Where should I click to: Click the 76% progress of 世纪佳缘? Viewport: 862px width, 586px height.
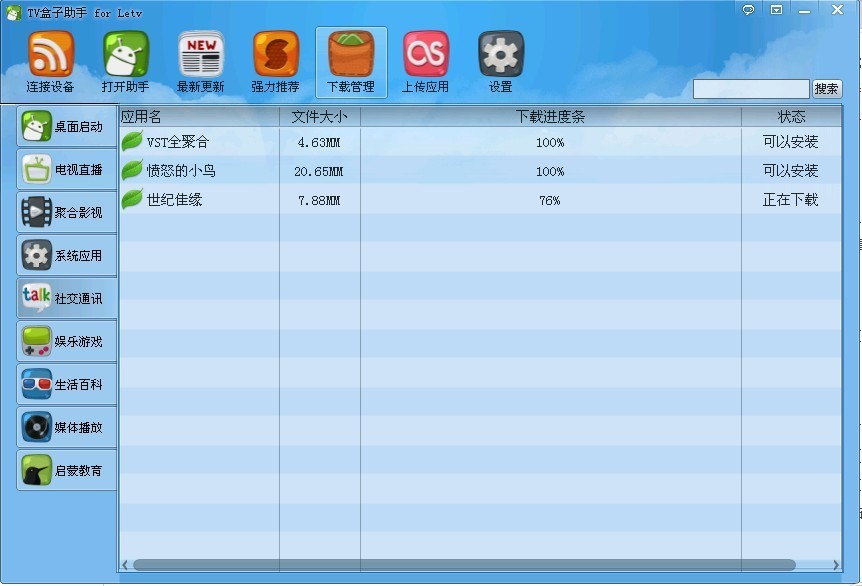coord(550,201)
